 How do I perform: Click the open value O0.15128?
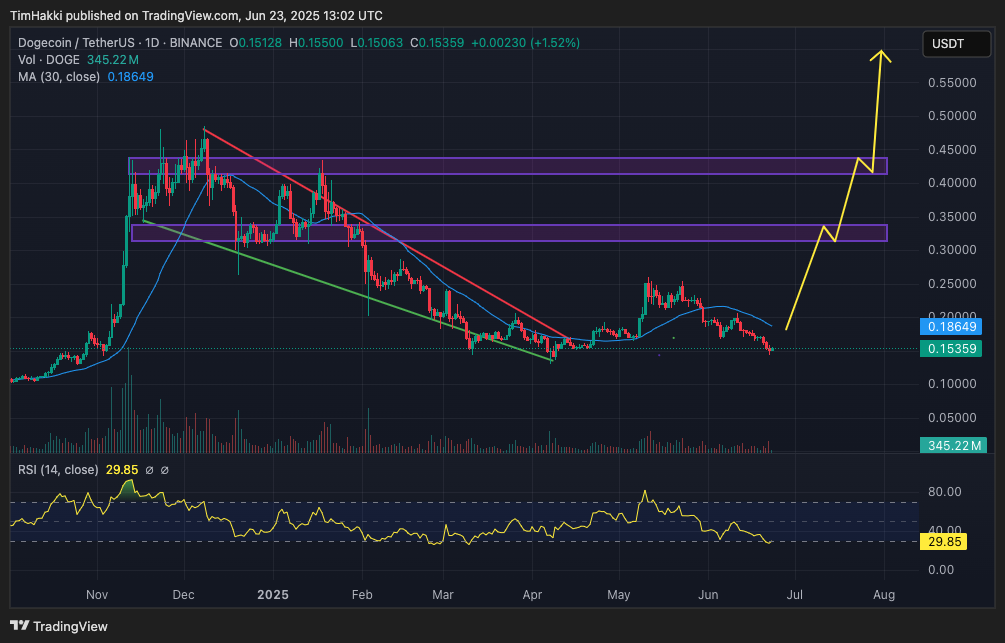[256, 43]
